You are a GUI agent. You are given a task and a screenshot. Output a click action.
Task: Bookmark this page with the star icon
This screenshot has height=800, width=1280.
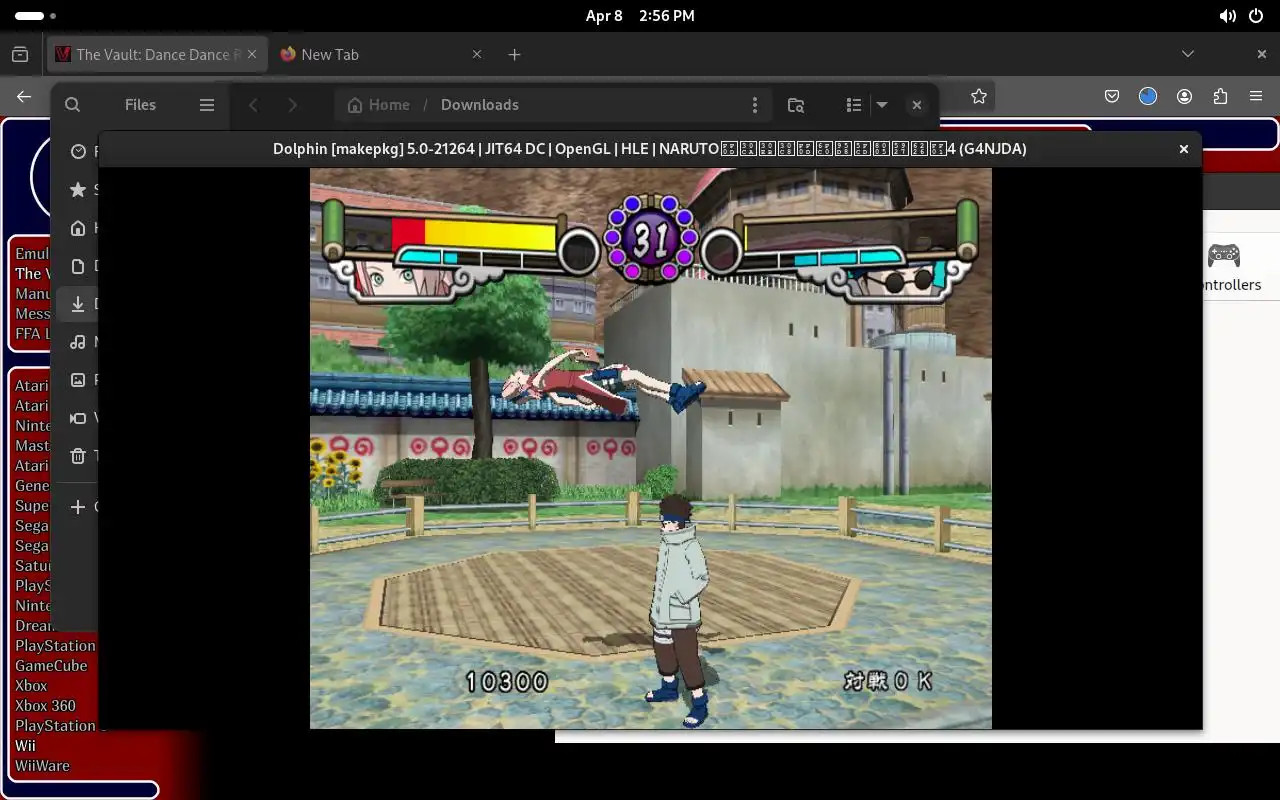(x=979, y=96)
